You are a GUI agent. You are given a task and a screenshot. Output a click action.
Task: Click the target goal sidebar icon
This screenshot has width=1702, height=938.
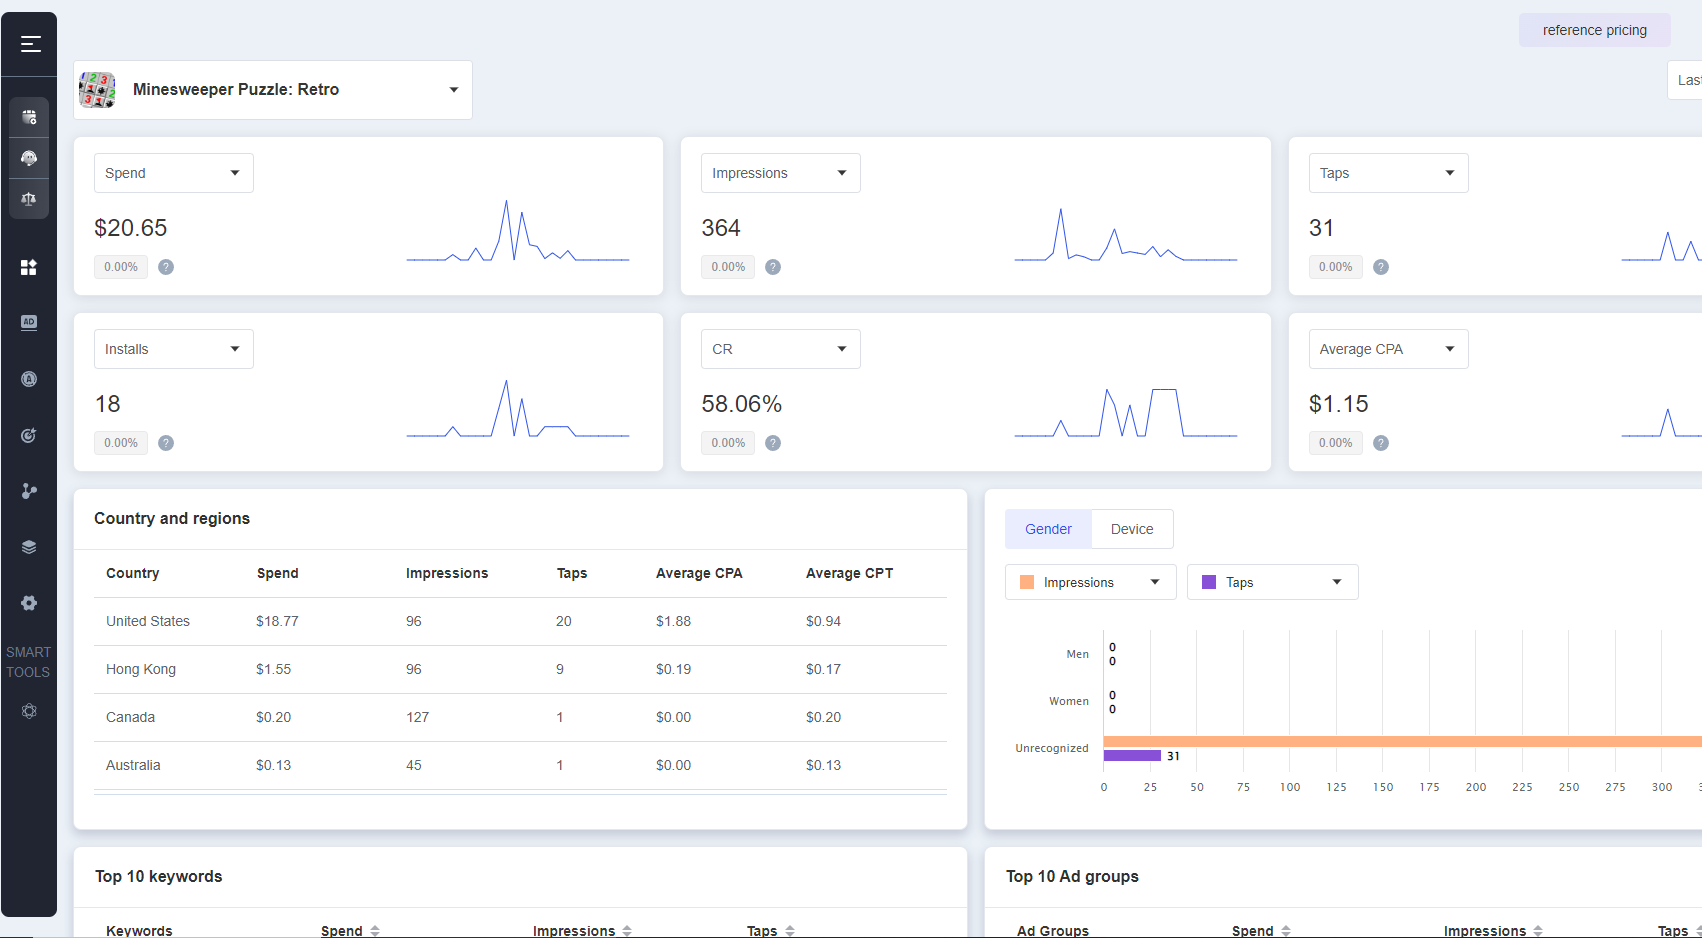(x=29, y=435)
